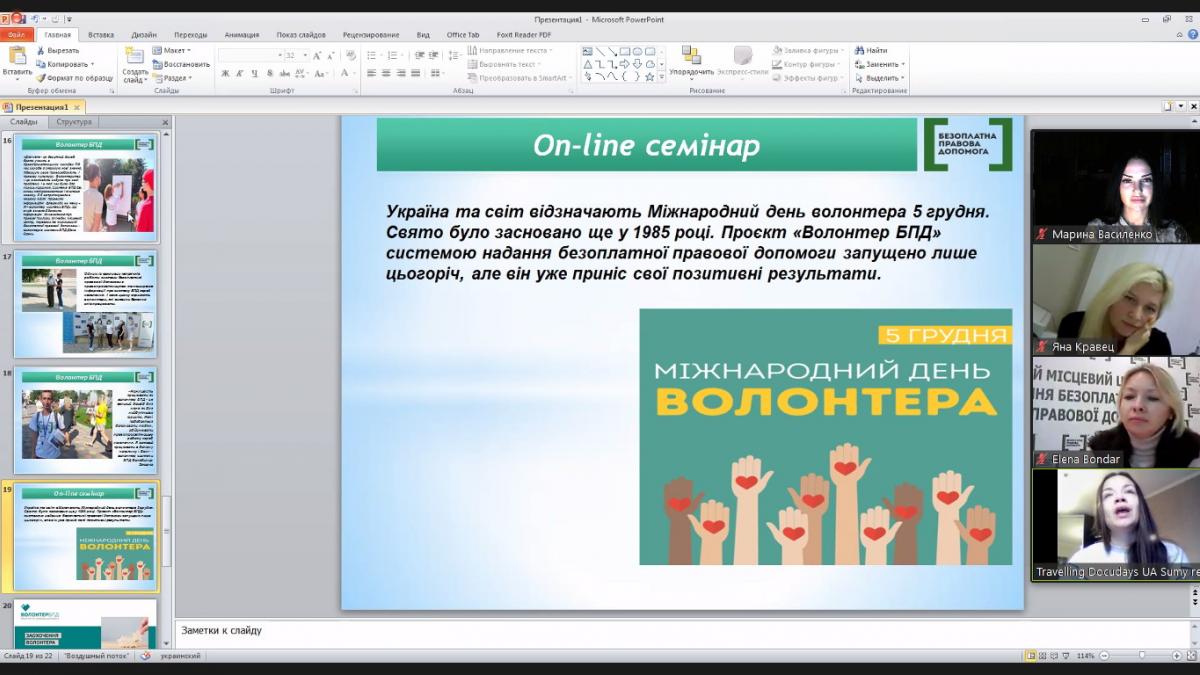Select the triangle shape in shapes gallery

(x=588, y=64)
